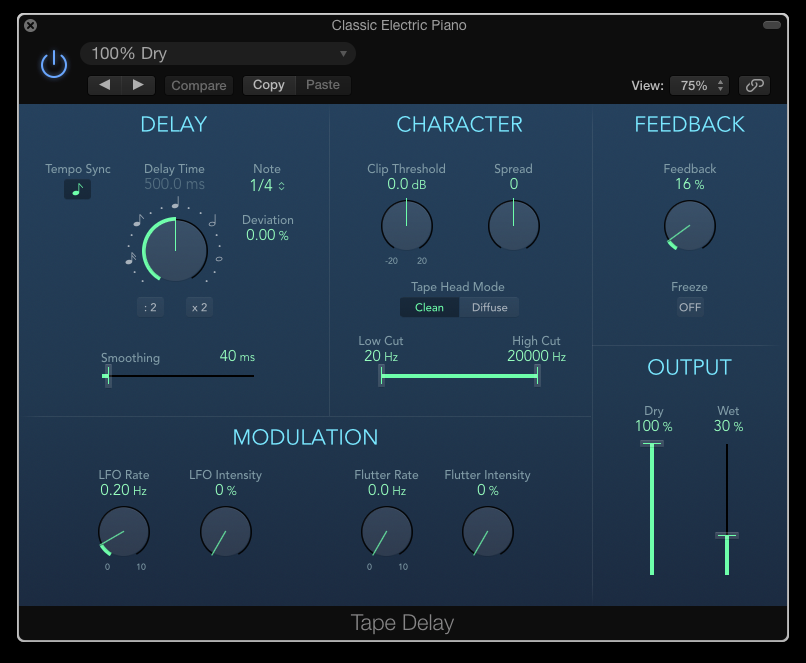The width and height of the screenshot is (806, 663).
Task: Select Clean tape head mode
Action: [x=429, y=307]
